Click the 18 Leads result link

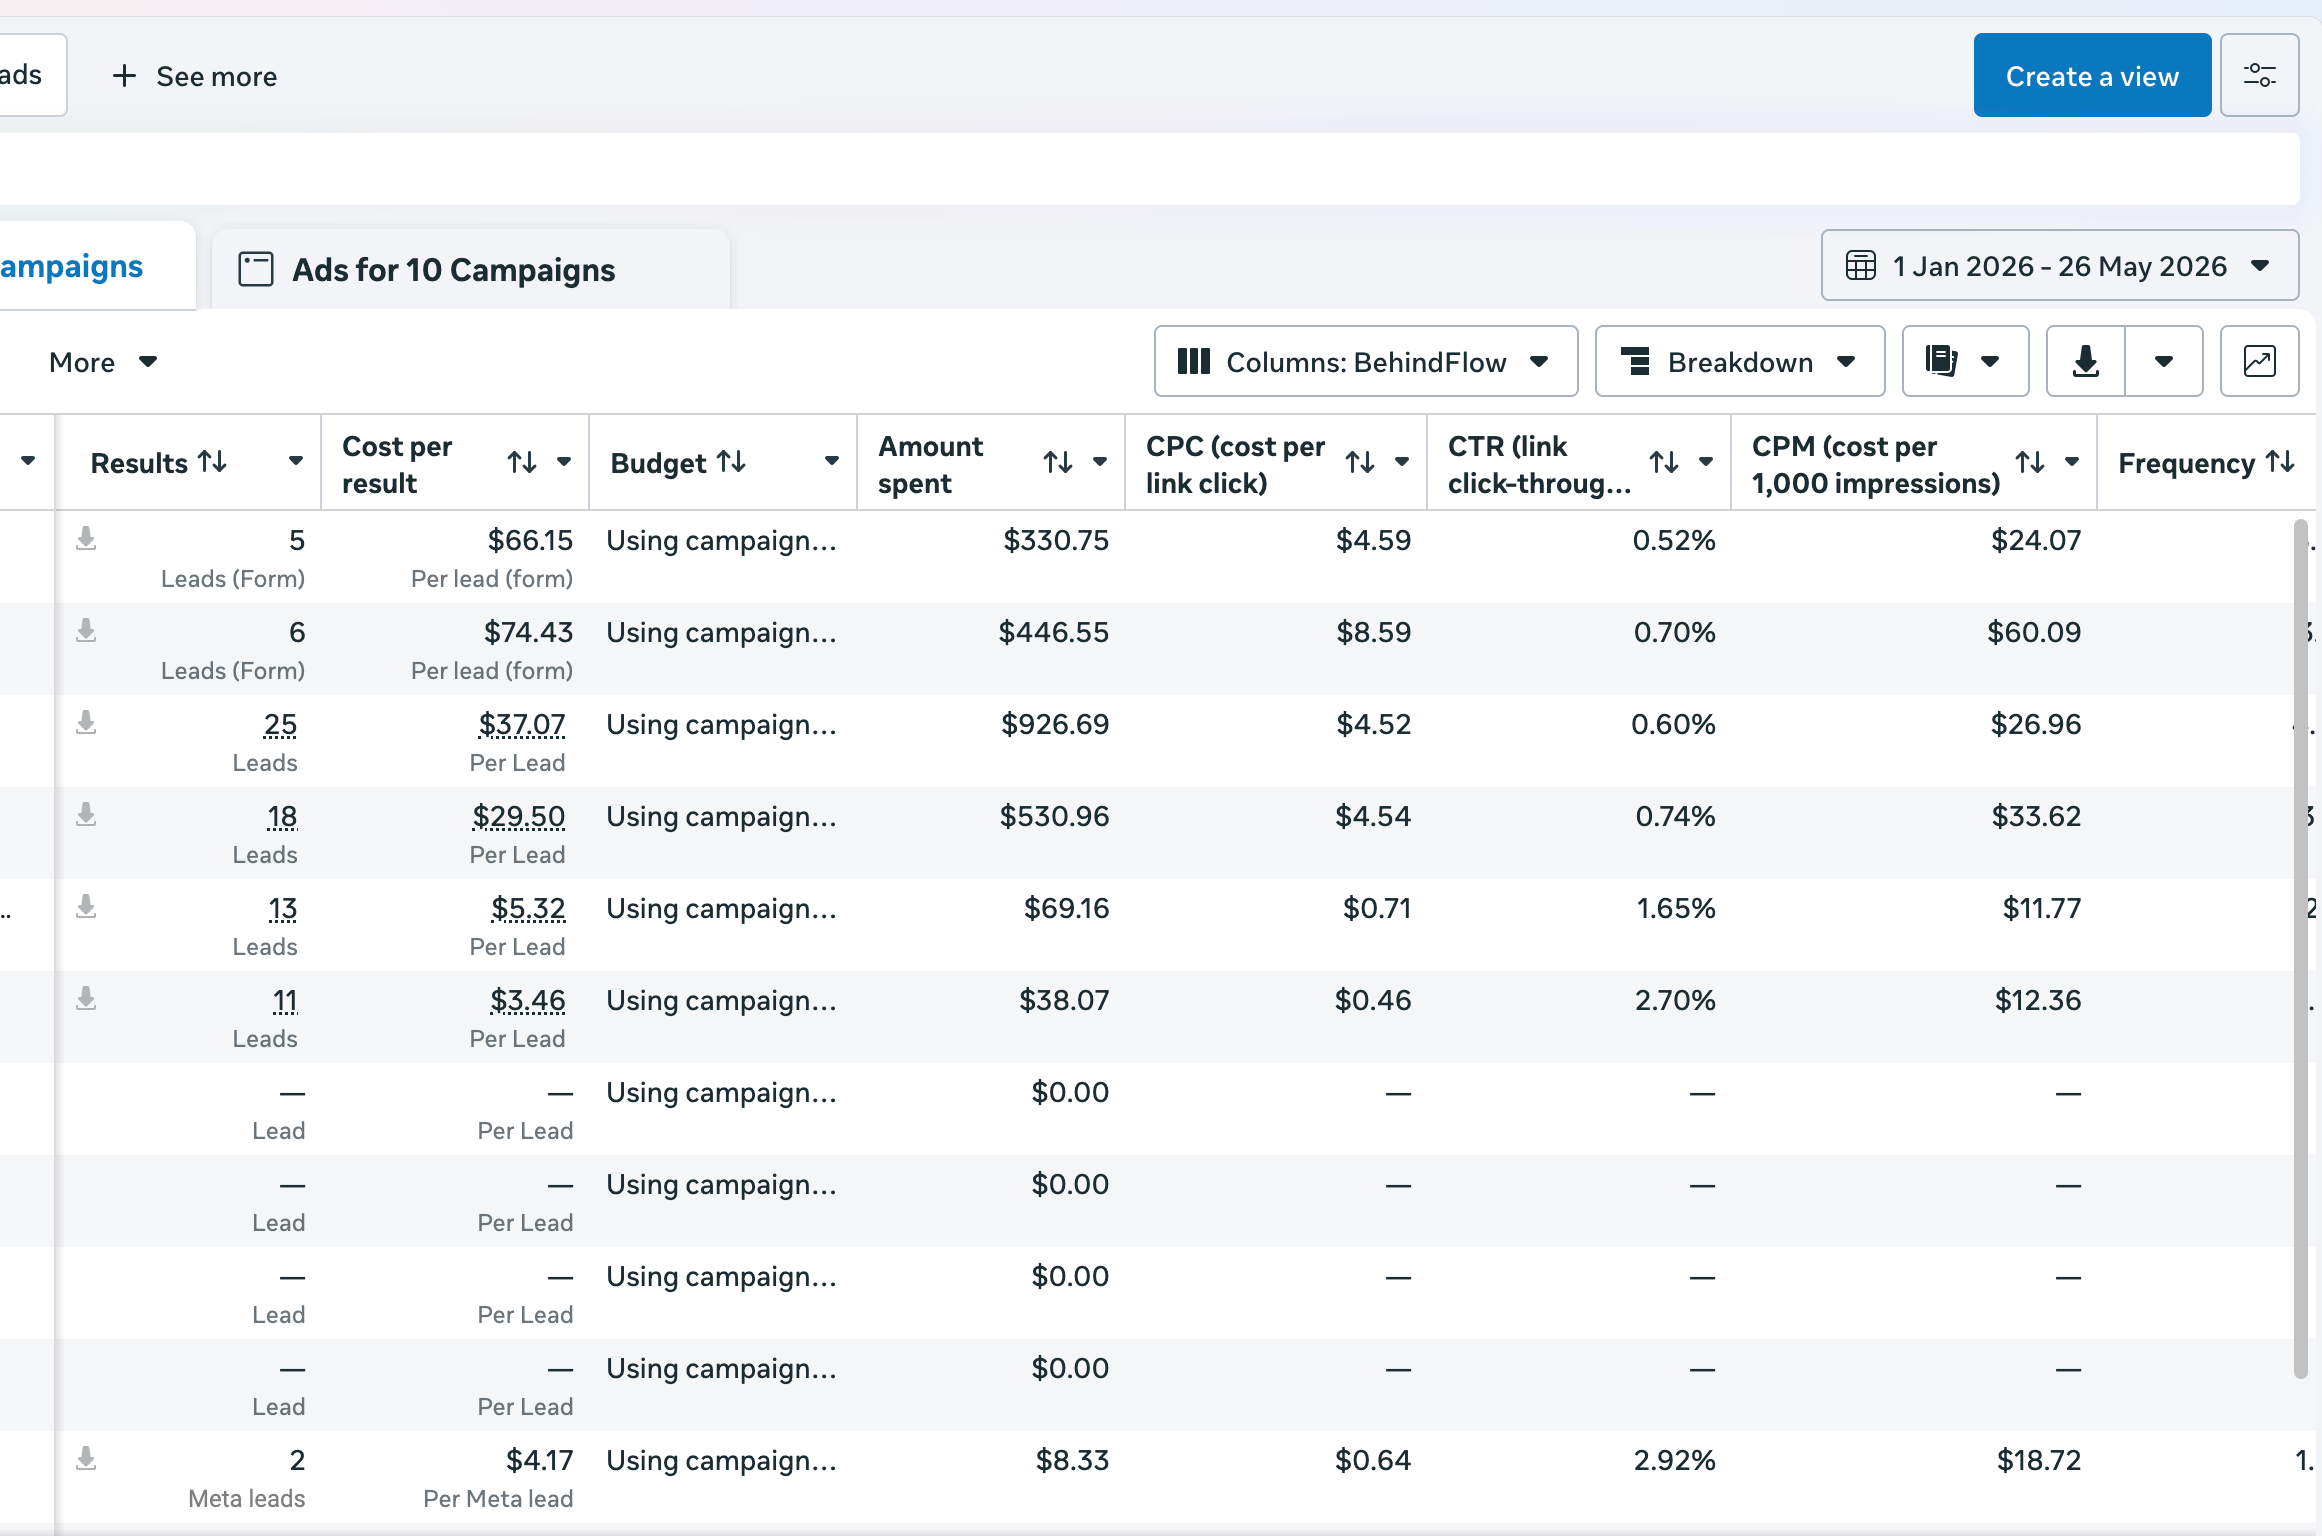[282, 816]
